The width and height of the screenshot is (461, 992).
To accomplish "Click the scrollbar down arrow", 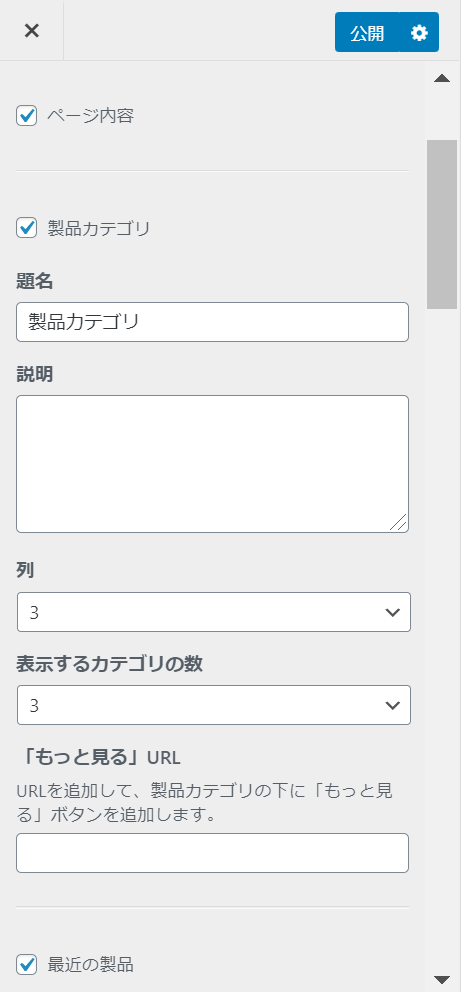I will pos(442,979).
